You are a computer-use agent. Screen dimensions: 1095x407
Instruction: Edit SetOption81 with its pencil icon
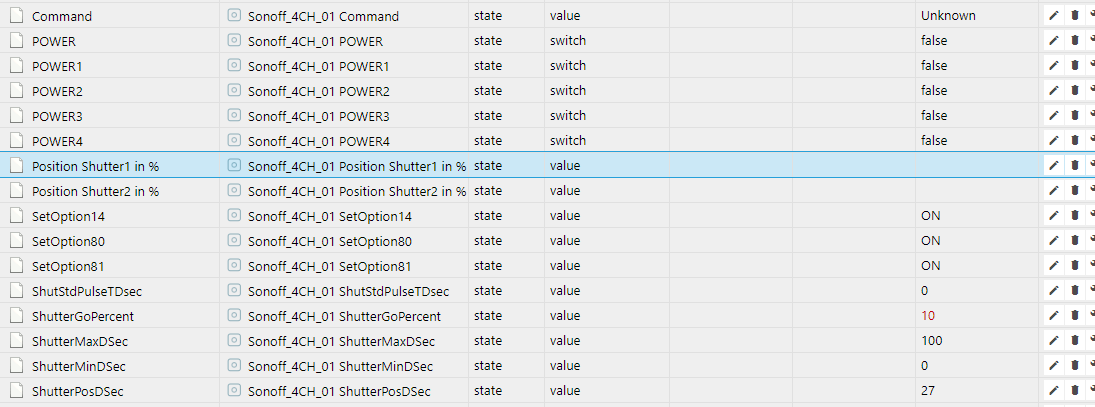click(1054, 266)
